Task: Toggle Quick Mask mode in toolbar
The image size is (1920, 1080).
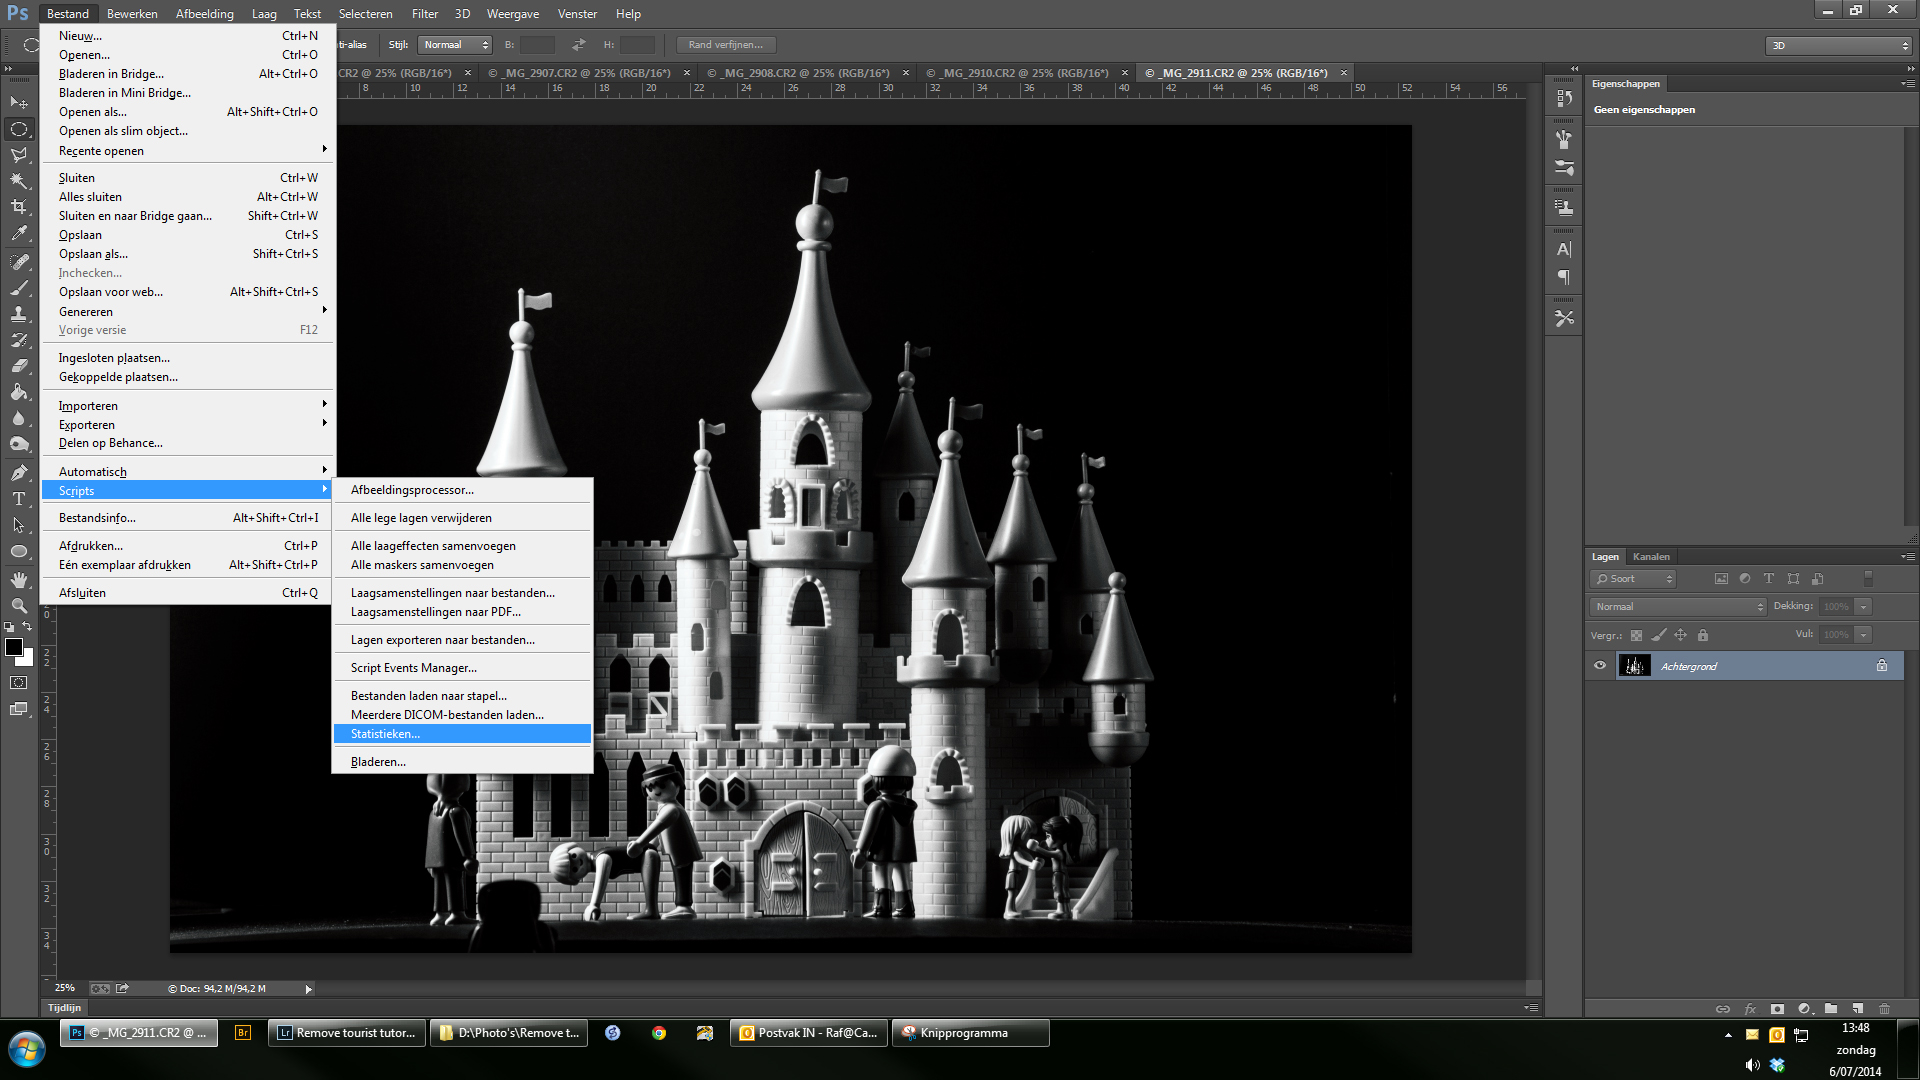Action: 19,683
